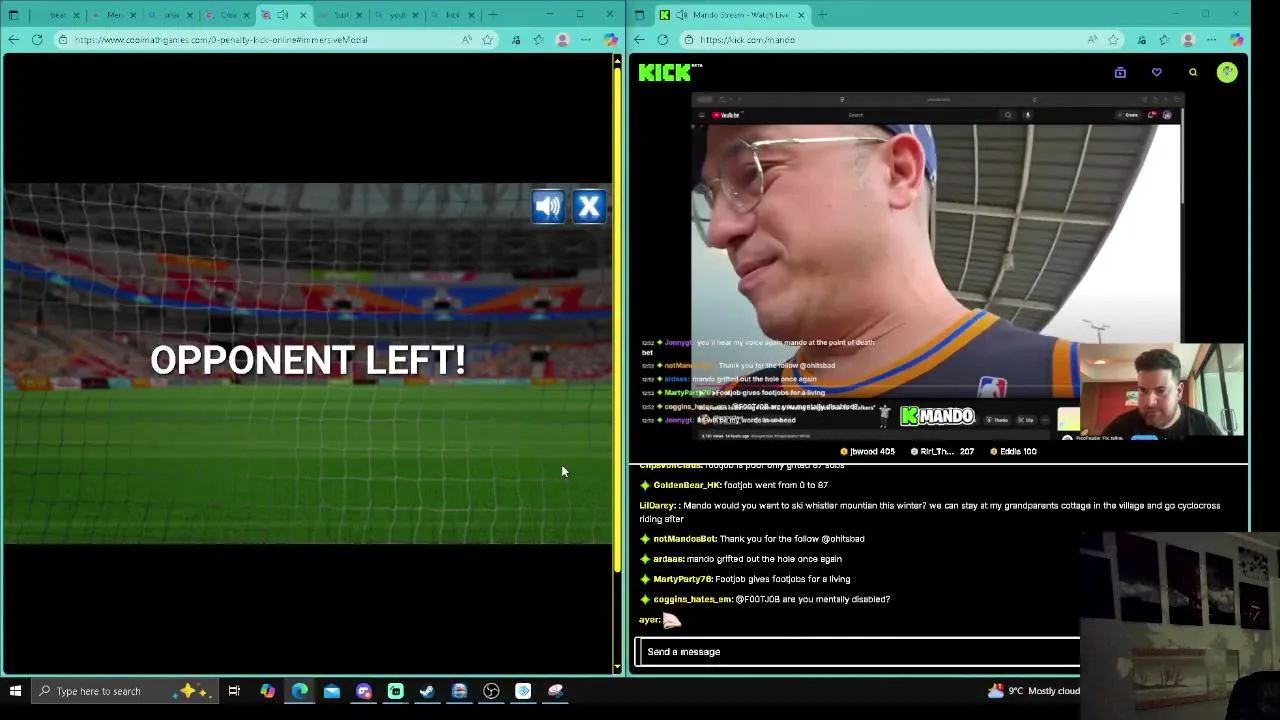Open extensions icon in Kick browser toolbar
Image resolution: width=1280 pixels, height=720 pixels.
(x=1141, y=40)
